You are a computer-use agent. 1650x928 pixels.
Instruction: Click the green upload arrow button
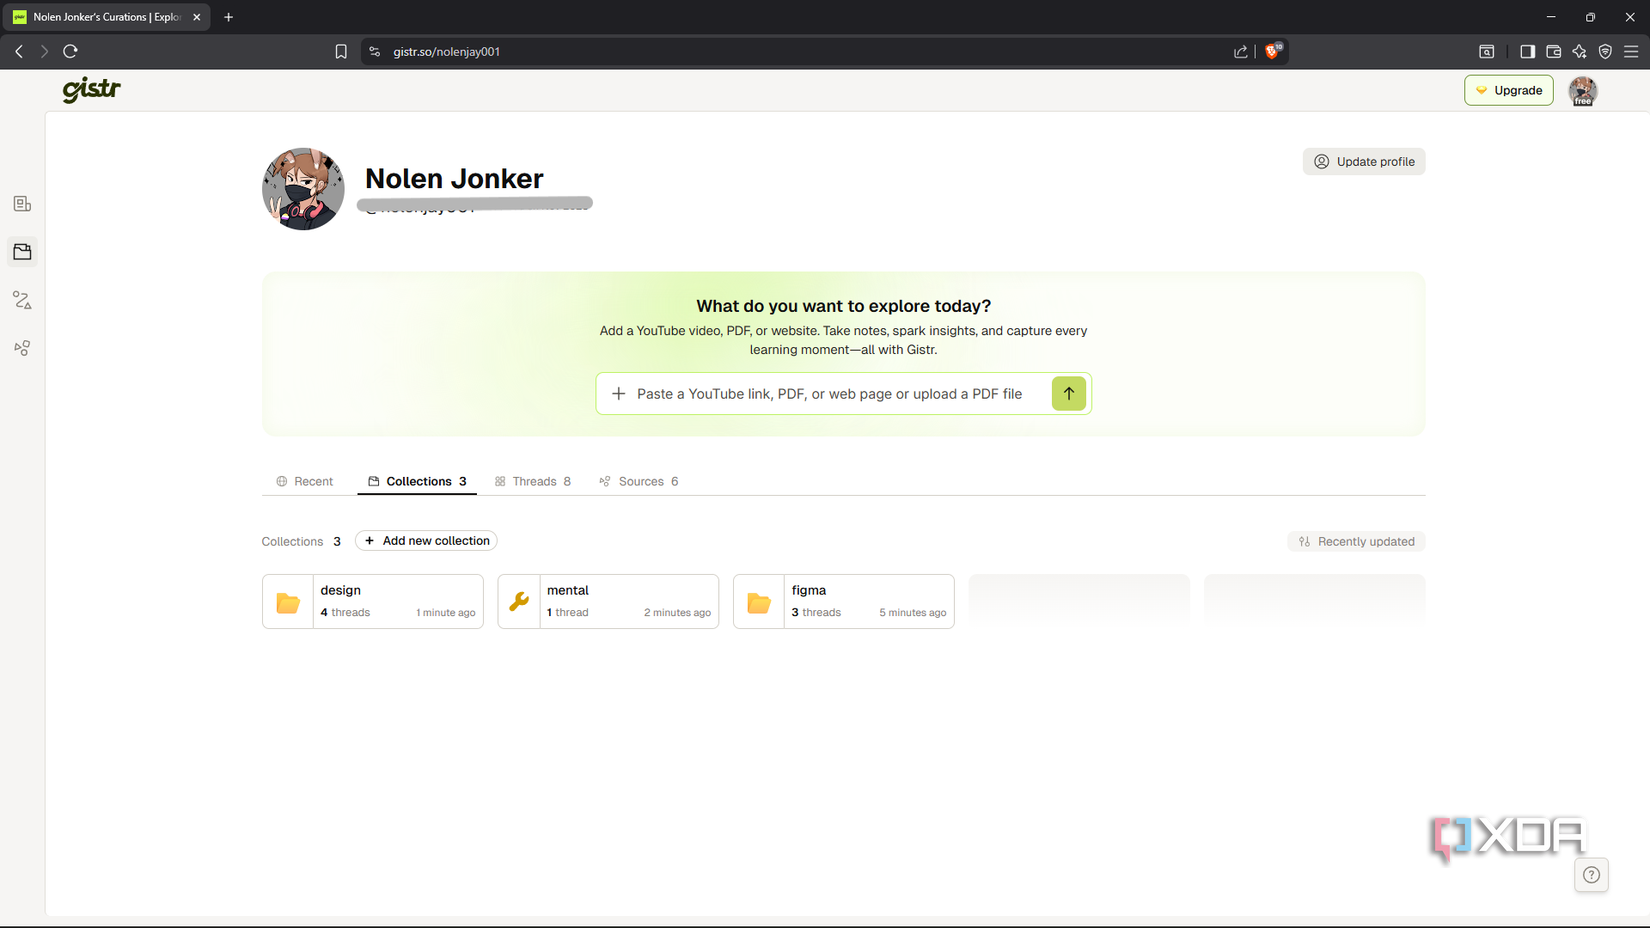pyautogui.click(x=1068, y=393)
